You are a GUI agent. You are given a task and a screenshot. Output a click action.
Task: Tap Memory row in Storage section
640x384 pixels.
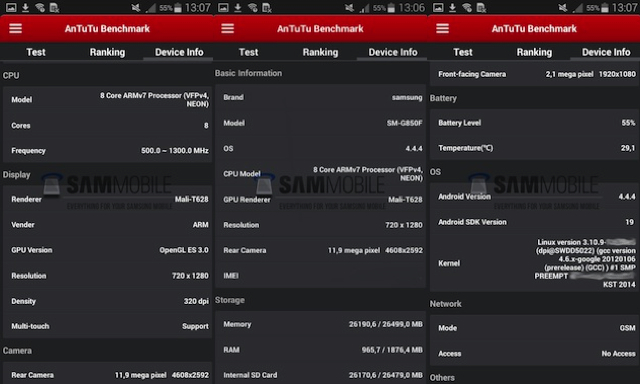(321, 324)
